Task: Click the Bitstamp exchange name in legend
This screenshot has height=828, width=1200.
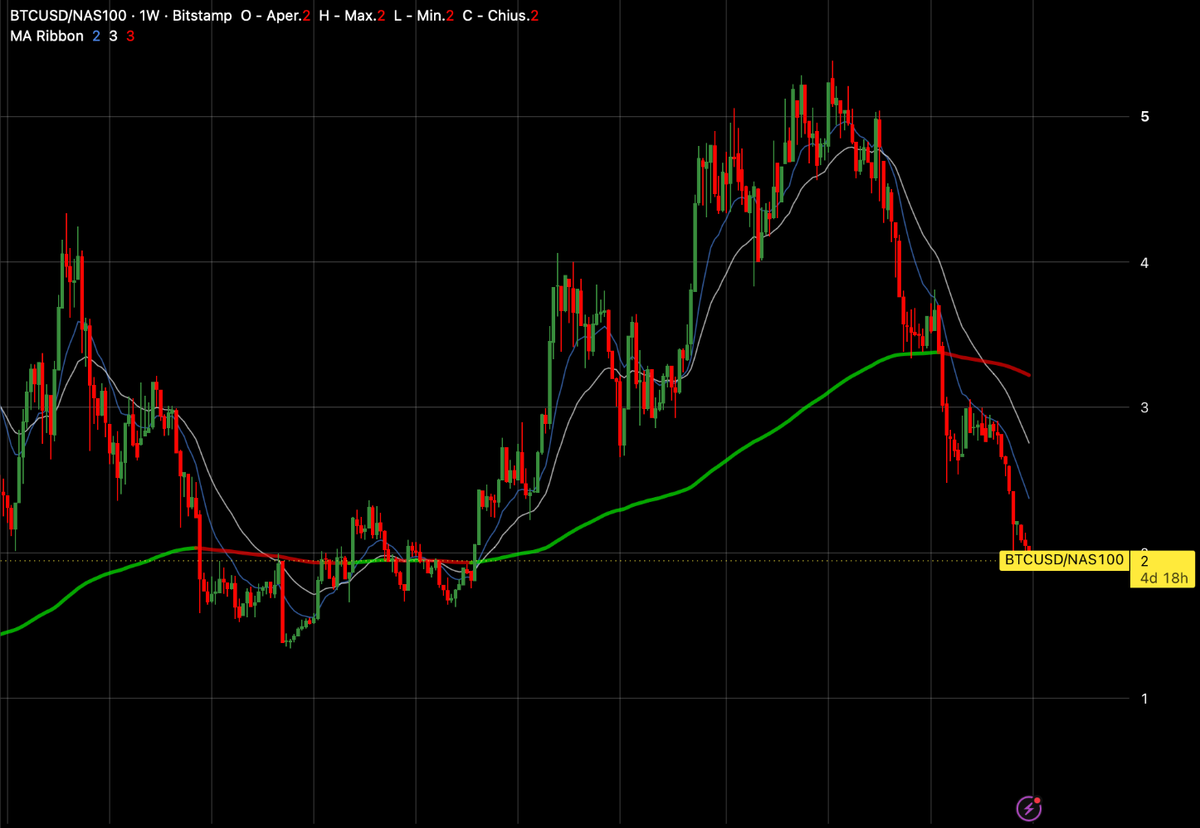Action: (203, 18)
